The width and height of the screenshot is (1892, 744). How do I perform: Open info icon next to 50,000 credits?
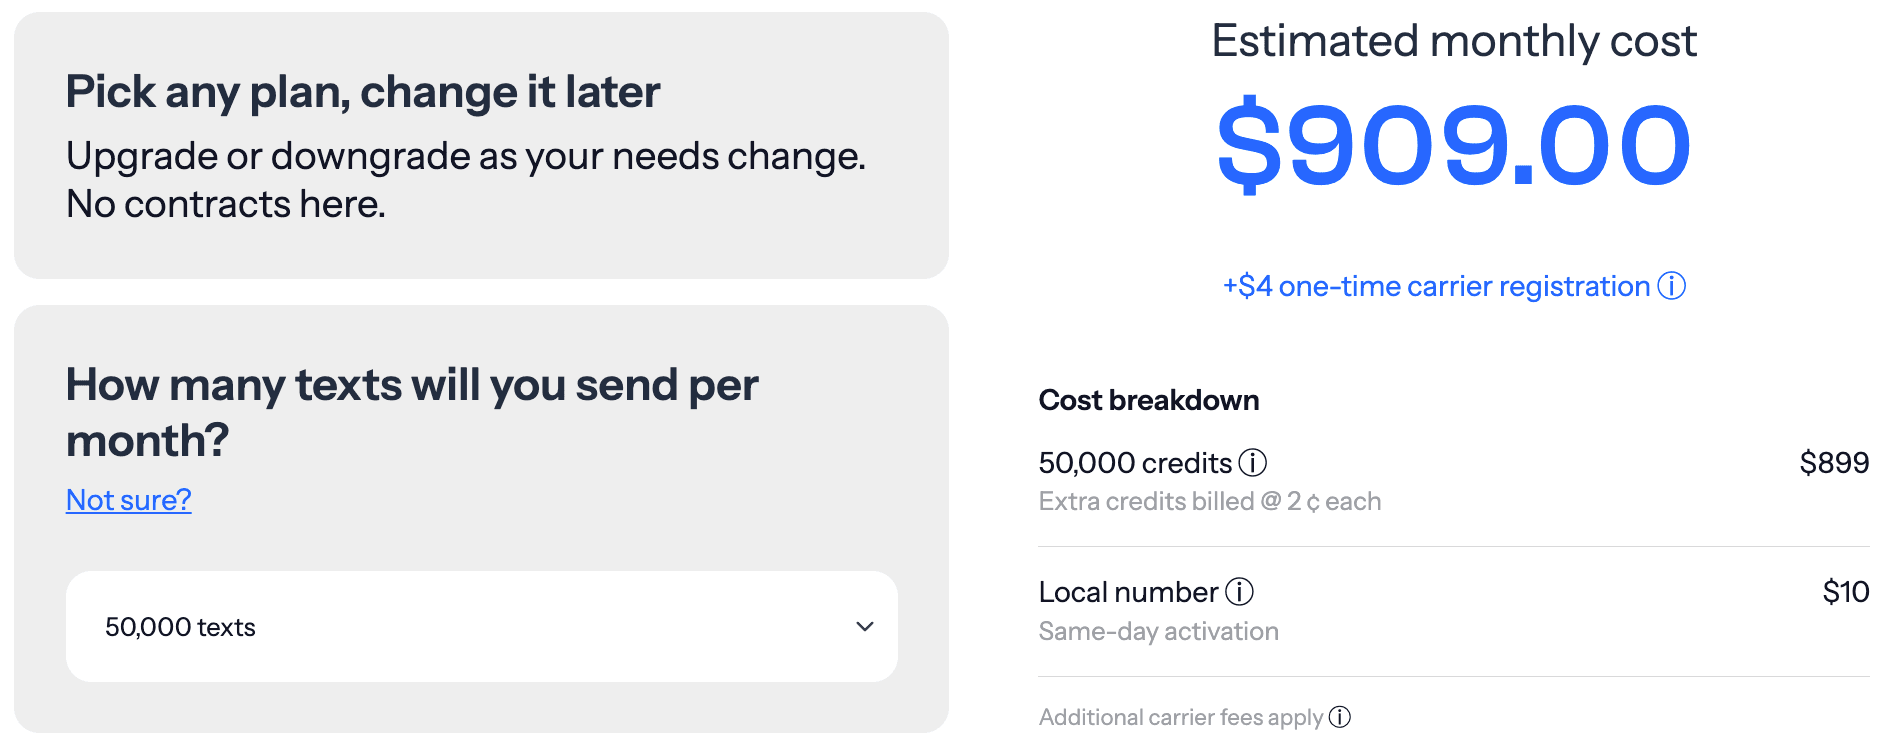[x=1252, y=463]
